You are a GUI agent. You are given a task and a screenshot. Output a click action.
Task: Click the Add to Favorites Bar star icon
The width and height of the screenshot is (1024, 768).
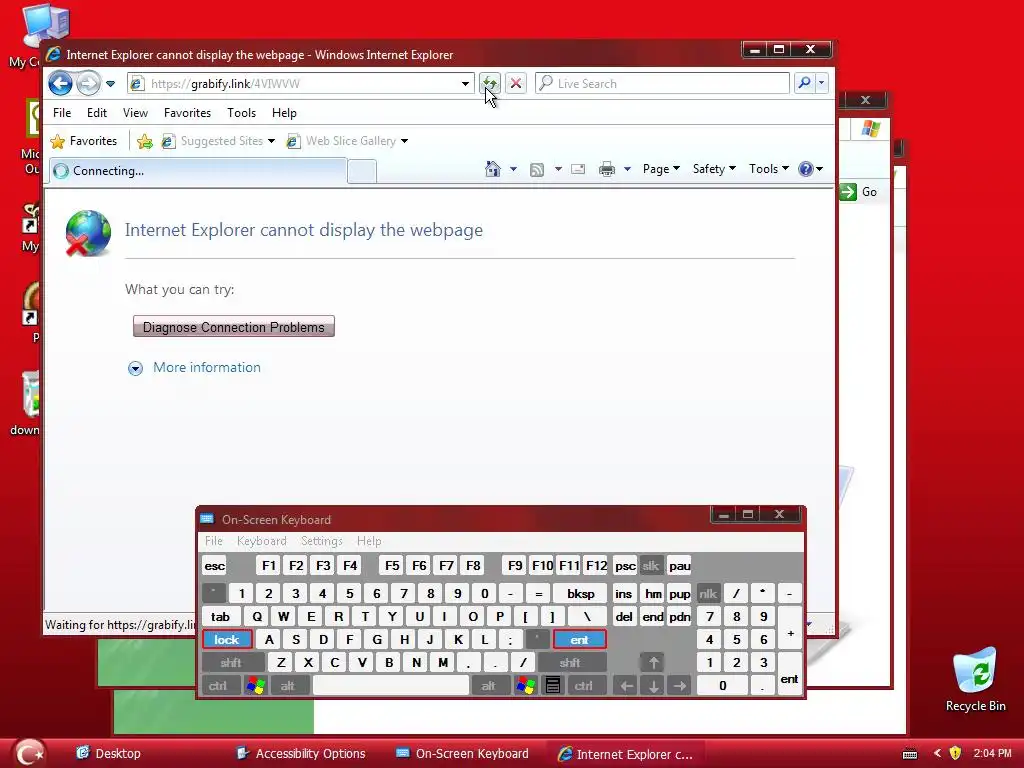click(x=145, y=141)
